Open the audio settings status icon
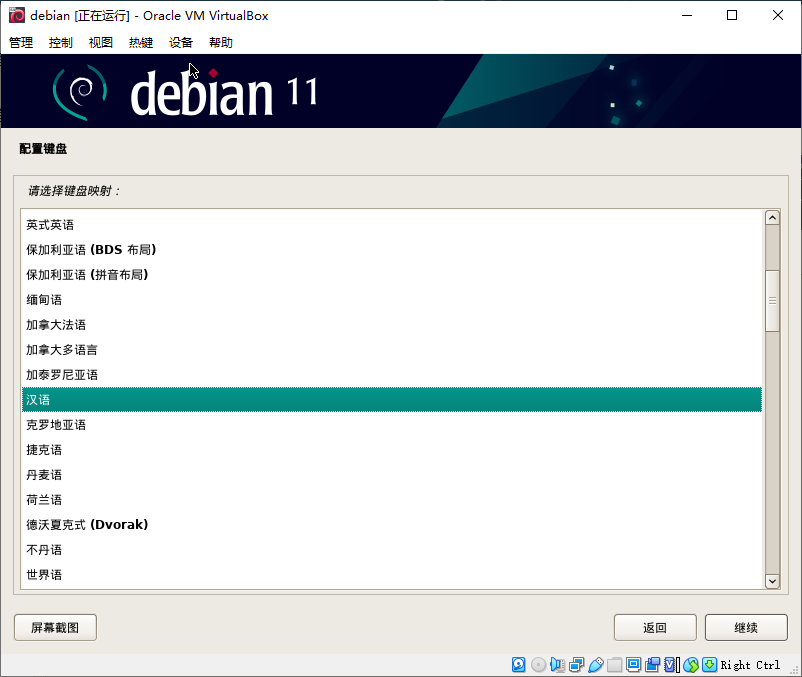The width and height of the screenshot is (802, 677). [557, 664]
